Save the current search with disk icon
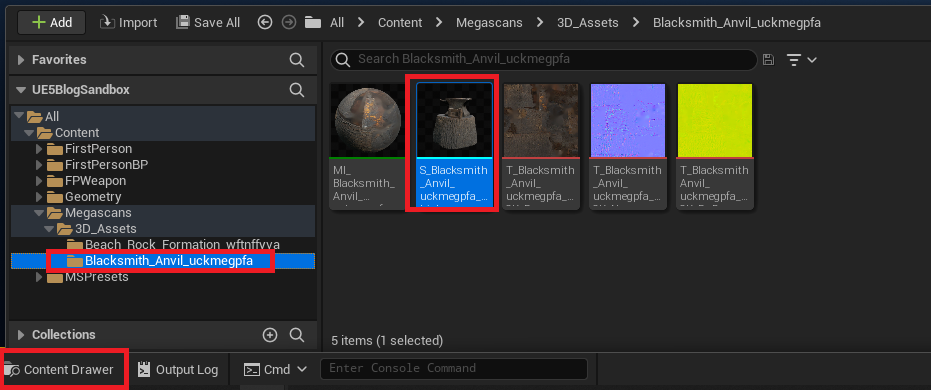931x390 pixels. coord(768,59)
